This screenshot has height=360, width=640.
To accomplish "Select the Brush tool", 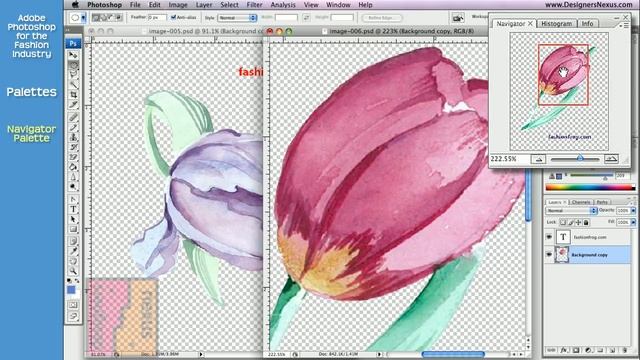I will [73, 127].
